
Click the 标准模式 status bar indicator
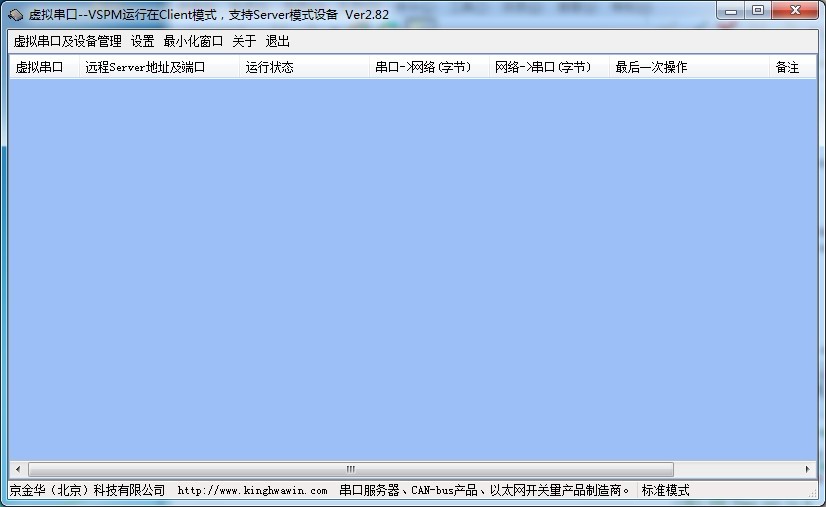coord(665,491)
